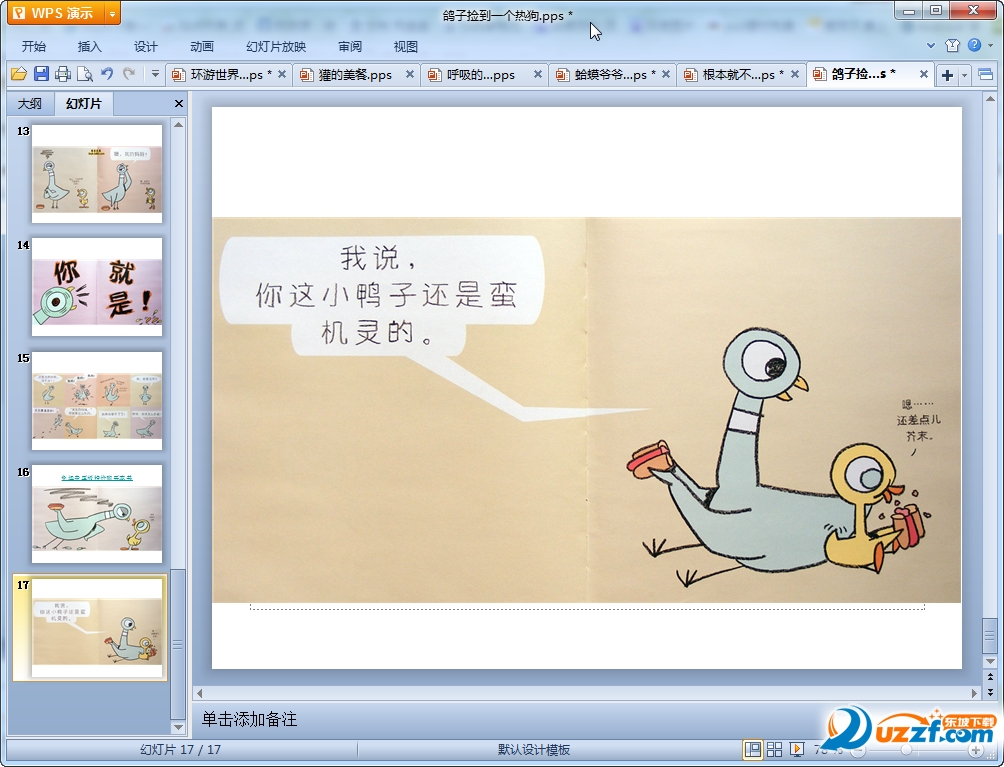
Task: Click the thumbnail pane scroll up arrow
Action: (179, 125)
